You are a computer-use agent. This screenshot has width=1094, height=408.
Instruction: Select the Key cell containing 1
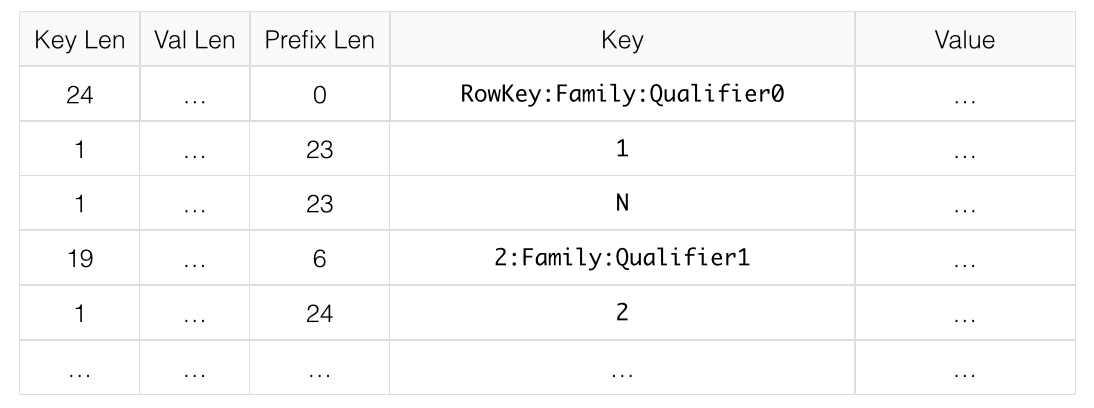pos(621,150)
